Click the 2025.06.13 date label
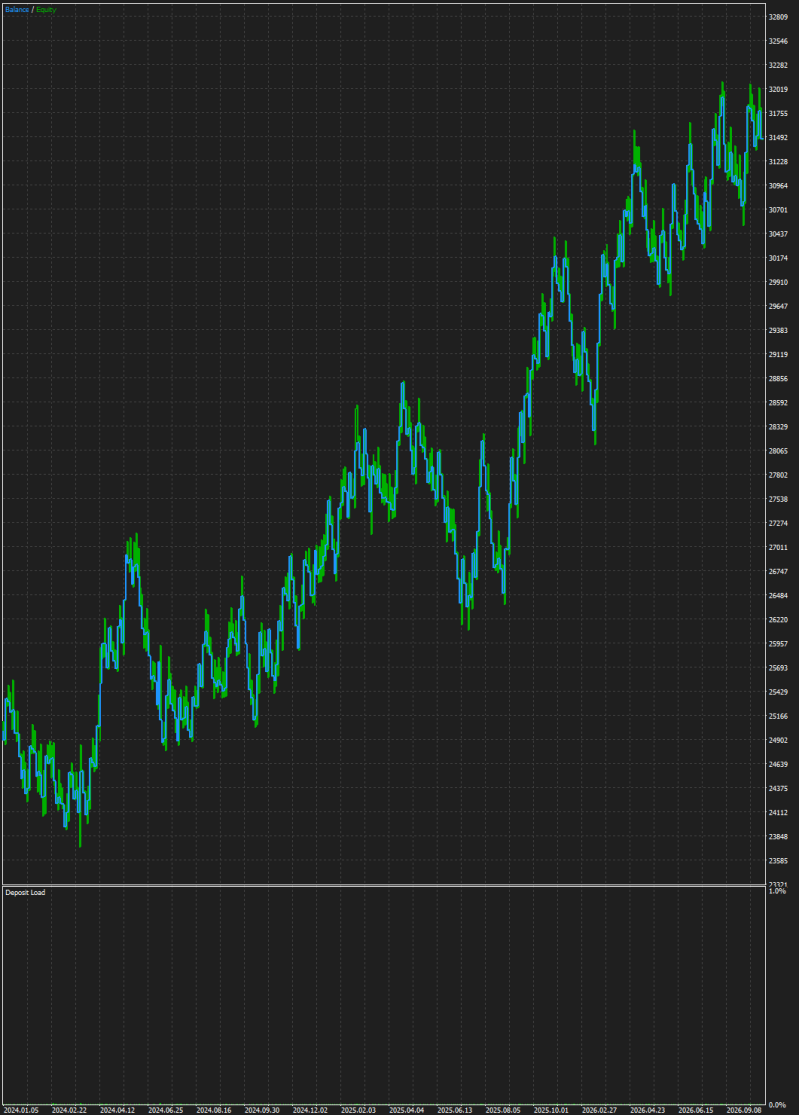Screen dimensions: 799x1115 [455, 1111]
